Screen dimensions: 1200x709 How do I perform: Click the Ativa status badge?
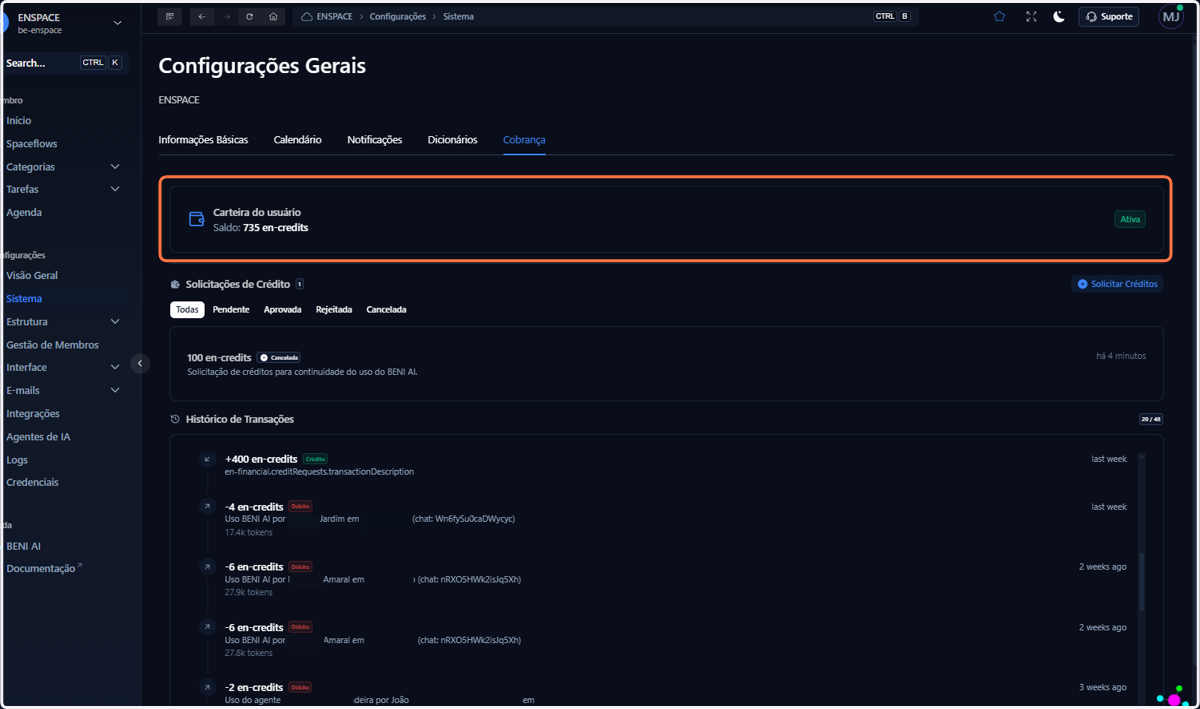pyautogui.click(x=1130, y=219)
